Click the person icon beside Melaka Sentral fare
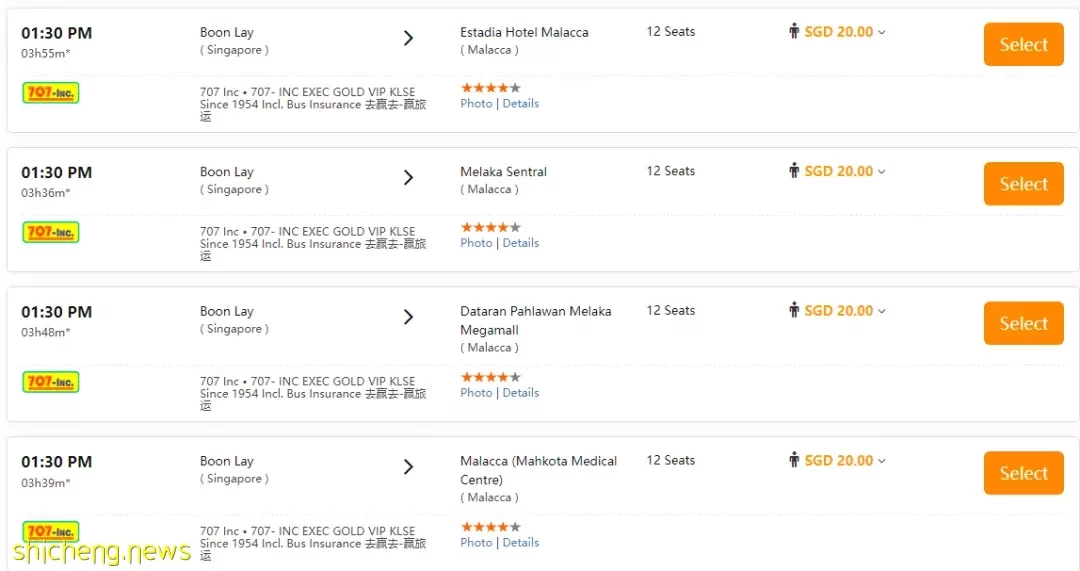Viewport: 1080px width, 571px height. tap(794, 170)
